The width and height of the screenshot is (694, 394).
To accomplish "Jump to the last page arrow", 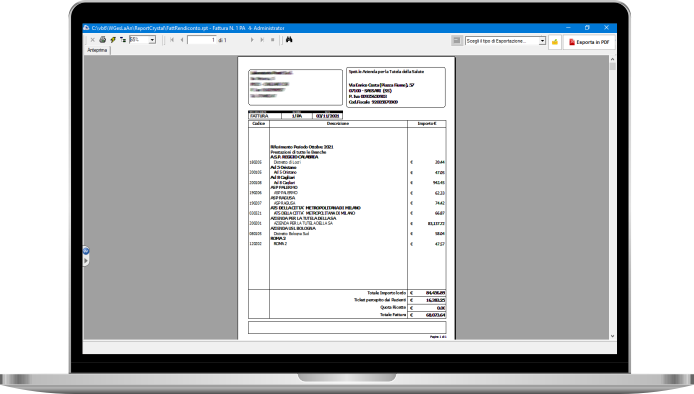I will 262,40.
